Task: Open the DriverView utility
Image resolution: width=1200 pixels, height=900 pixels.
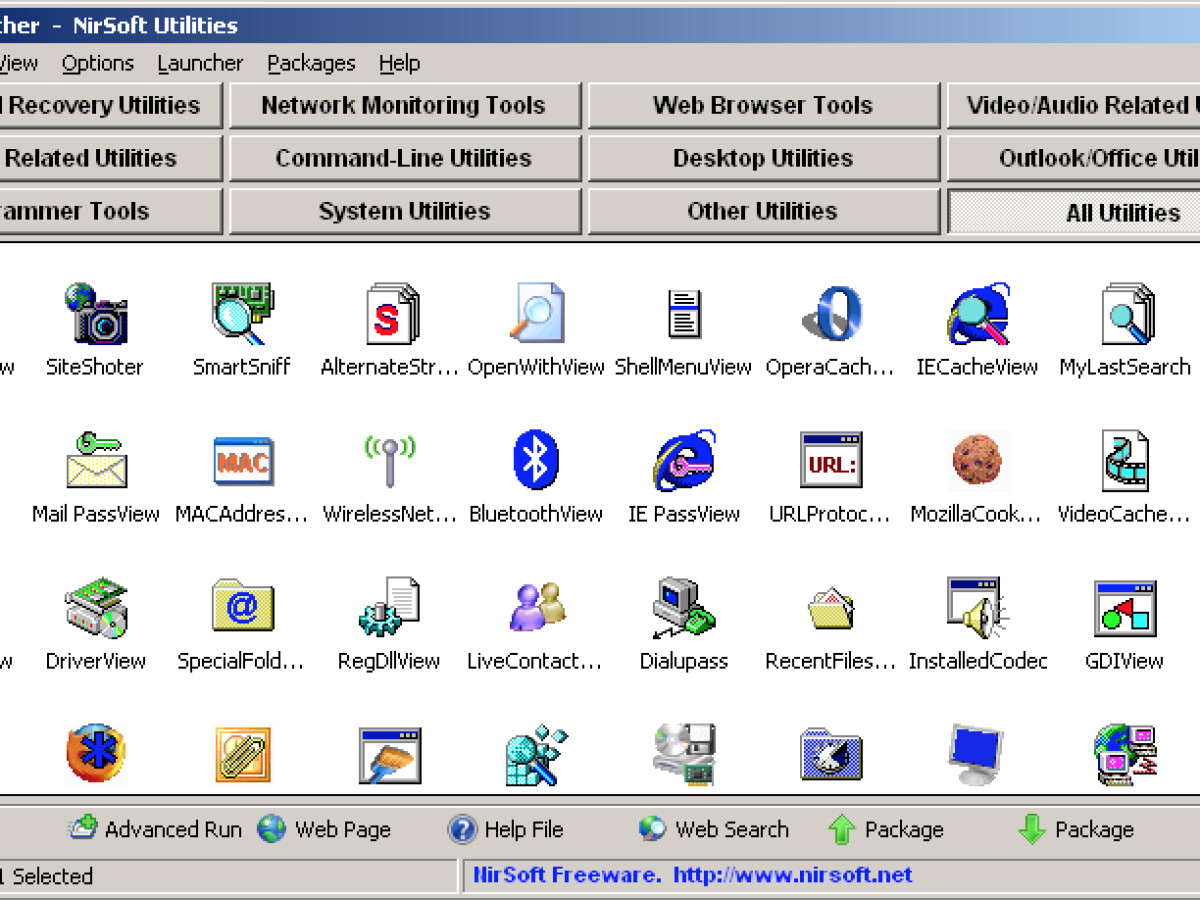Action: (95, 606)
